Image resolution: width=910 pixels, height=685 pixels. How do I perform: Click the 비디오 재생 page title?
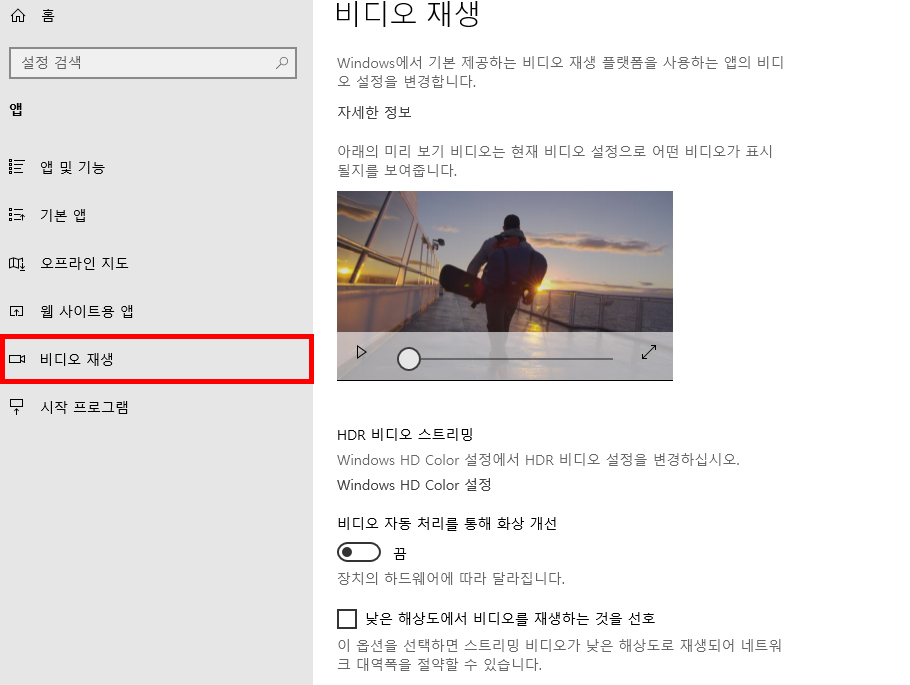point(407,15)
